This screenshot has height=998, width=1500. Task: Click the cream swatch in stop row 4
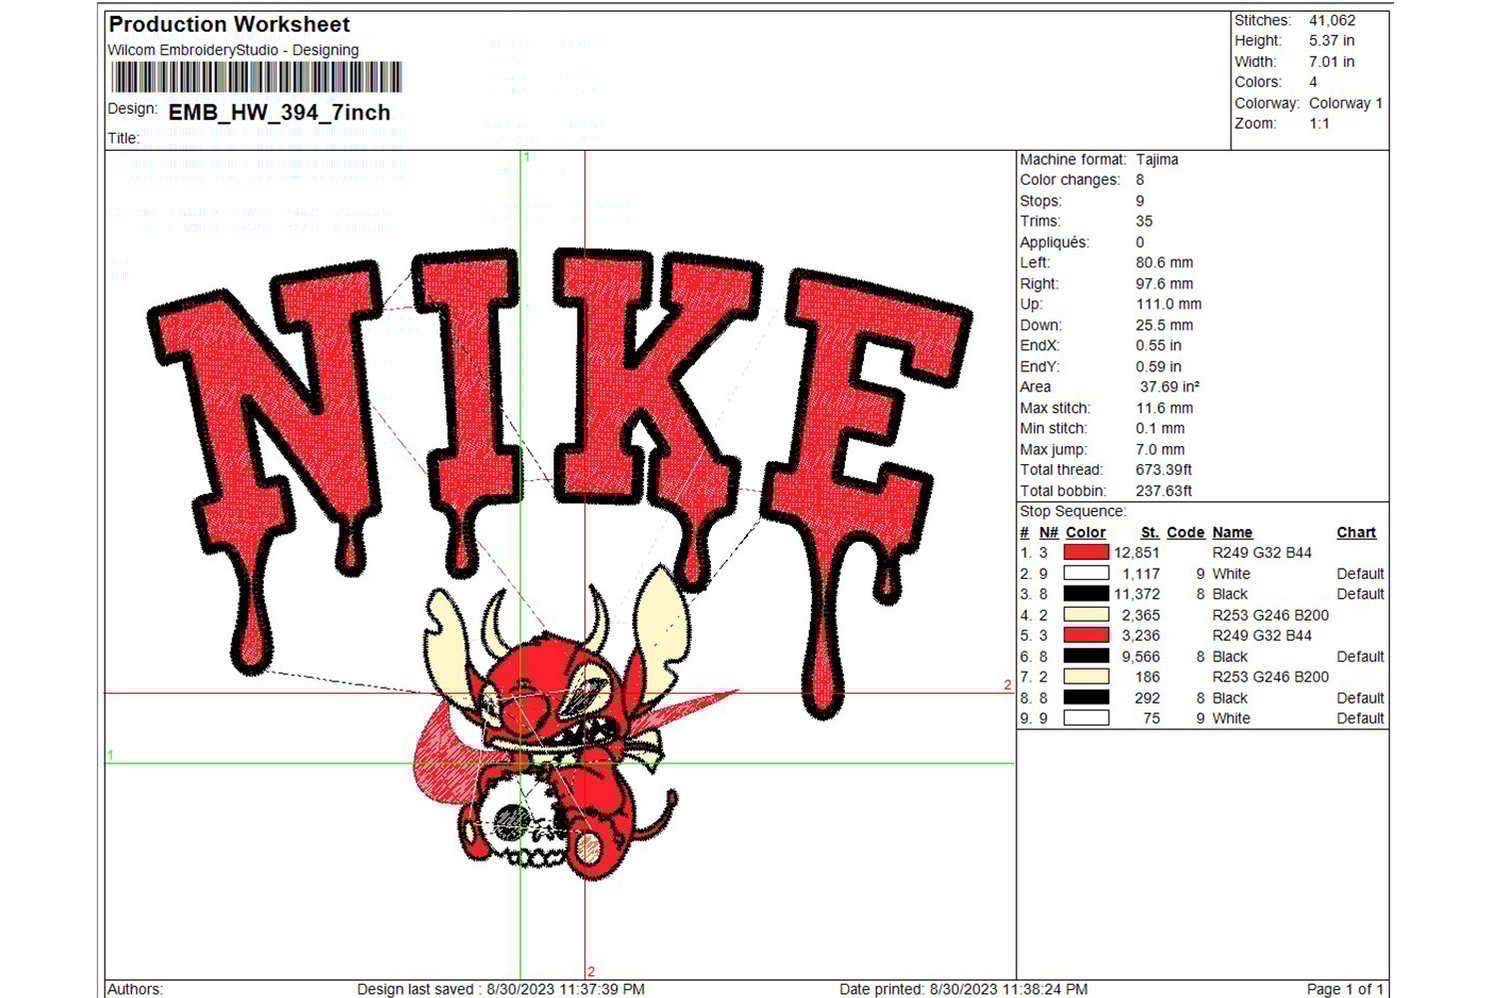[1086, 615]
